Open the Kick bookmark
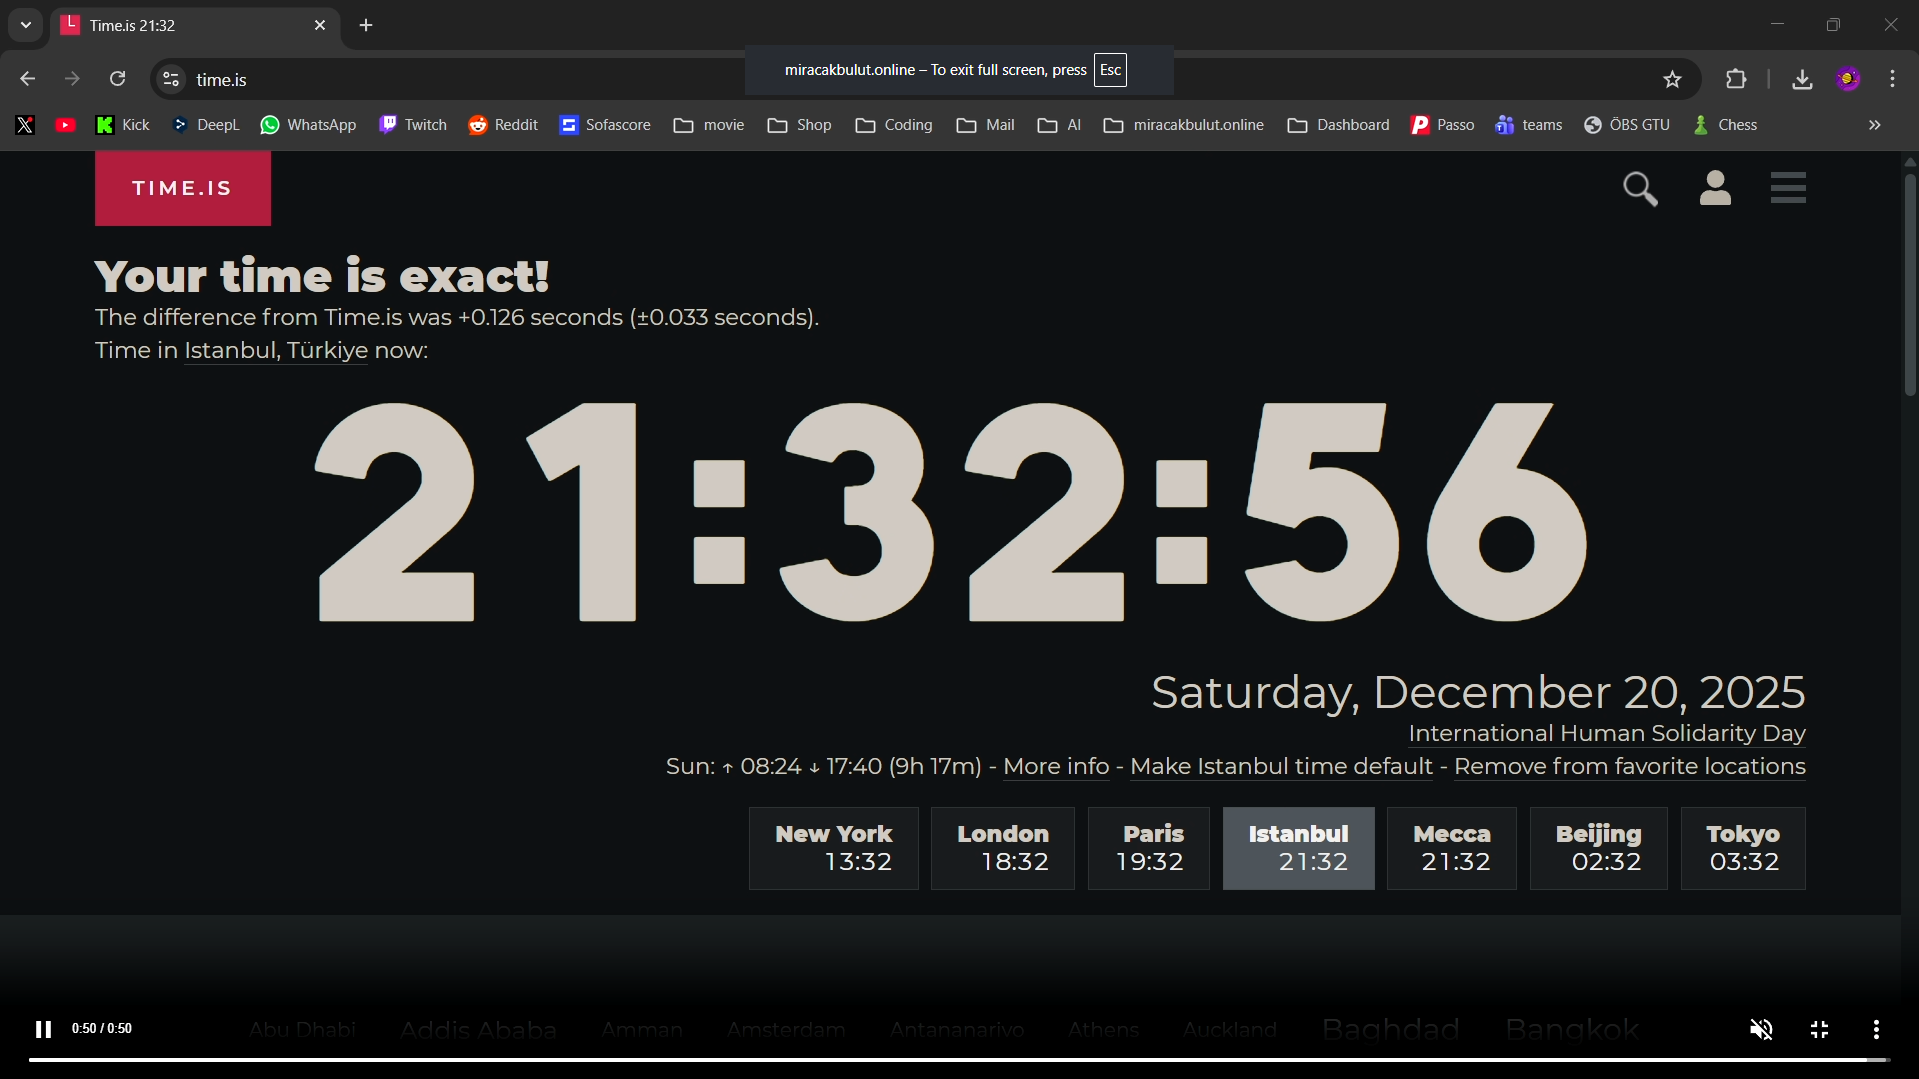 pyautogui.click(x=123, y=125)
